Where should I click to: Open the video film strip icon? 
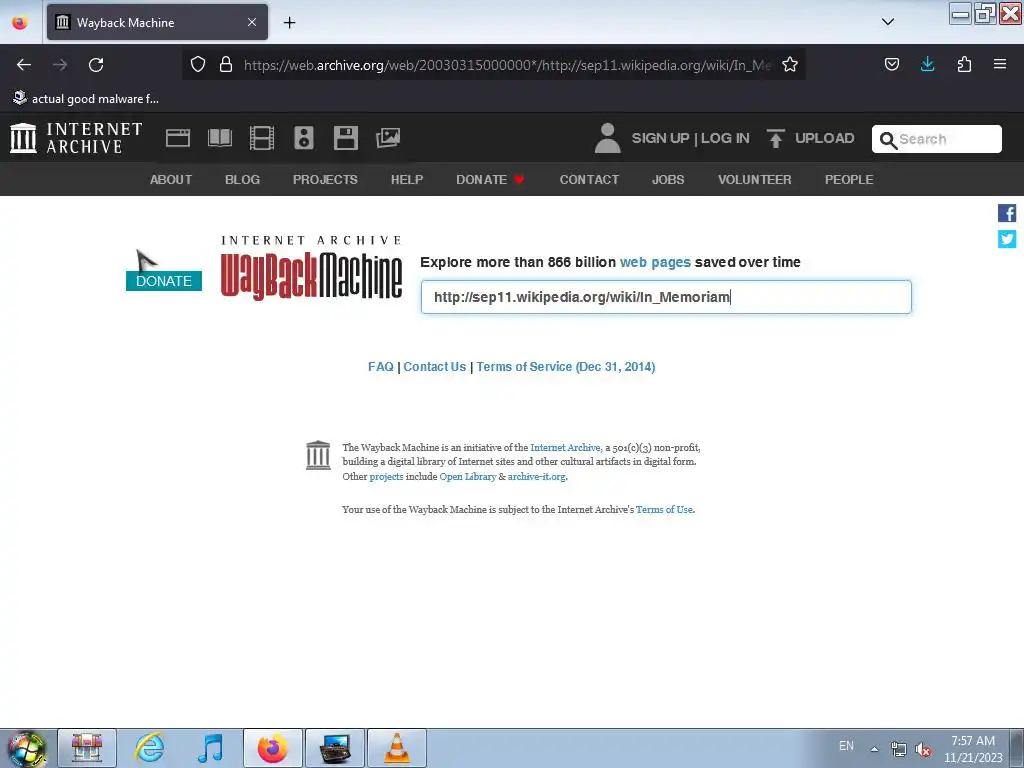tap(261, 138)
